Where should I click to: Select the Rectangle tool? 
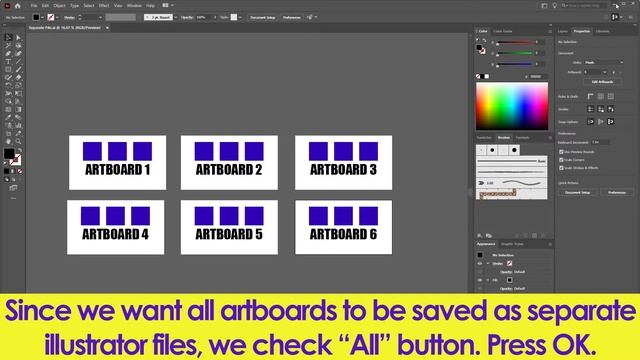pyautogui.click(x=8, y=69)
